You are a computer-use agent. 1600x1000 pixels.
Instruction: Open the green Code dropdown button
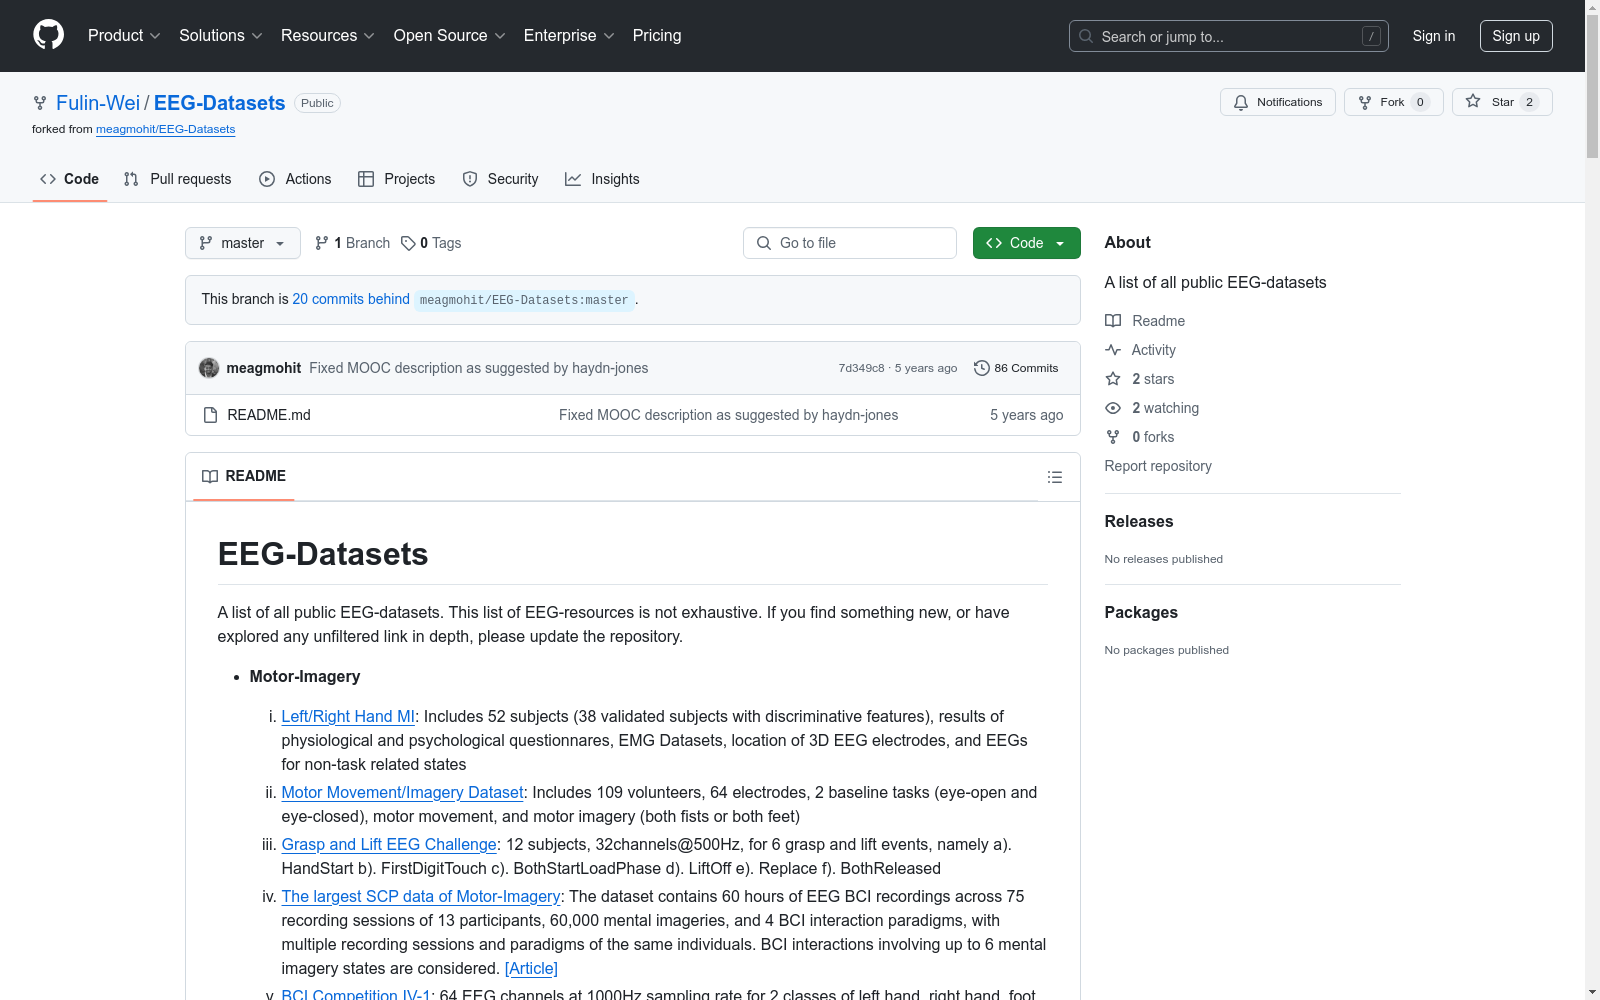coord(1027,243)
